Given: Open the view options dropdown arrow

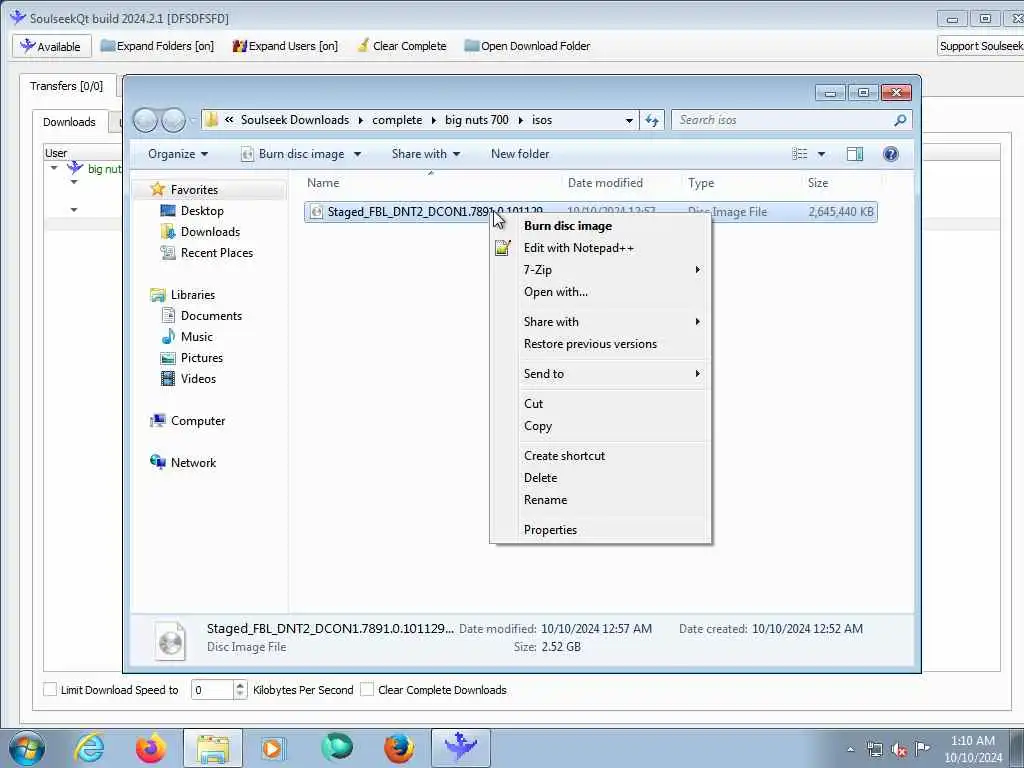Looking at the screenshot, I should coord(822,154).
